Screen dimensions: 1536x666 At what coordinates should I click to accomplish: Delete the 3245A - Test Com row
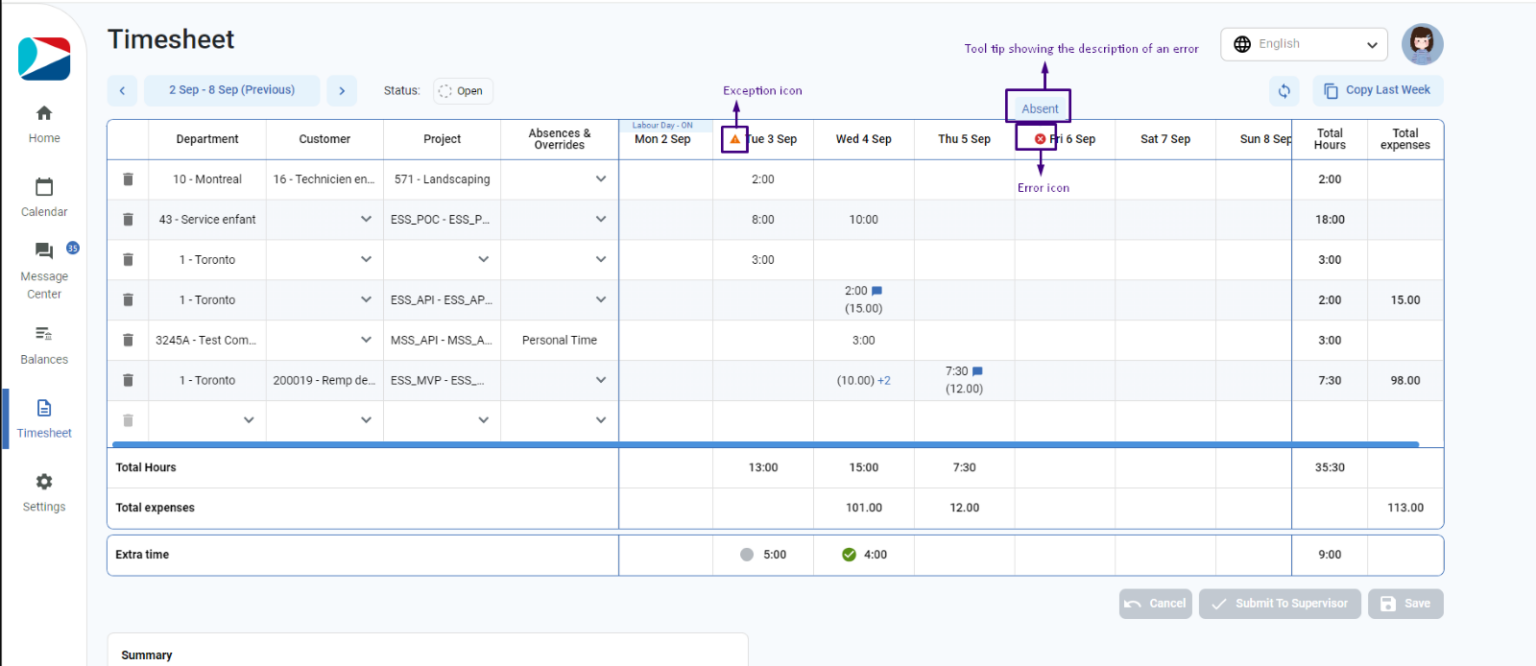click(128, 340)
